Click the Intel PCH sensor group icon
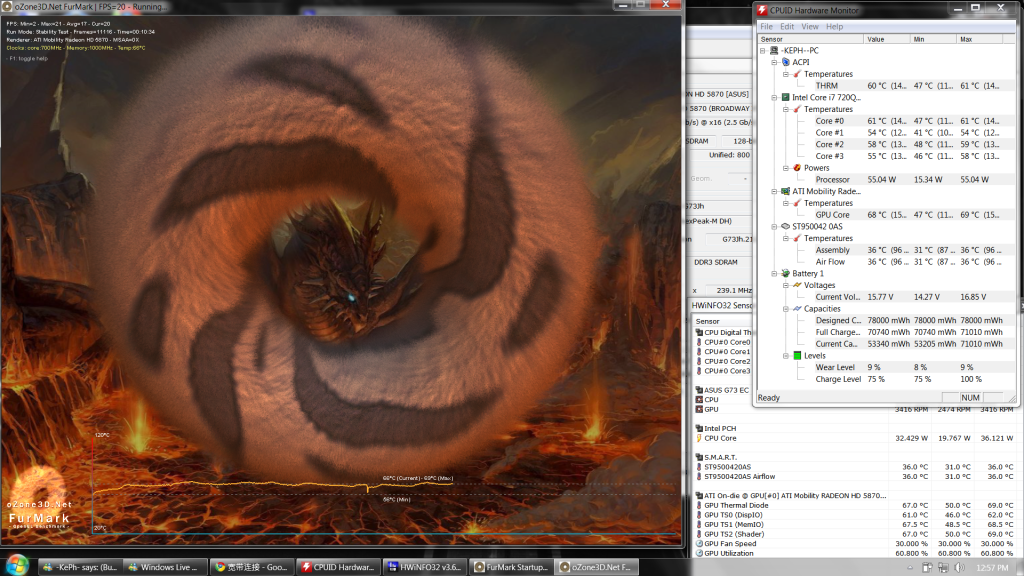 tap(699, 428)
